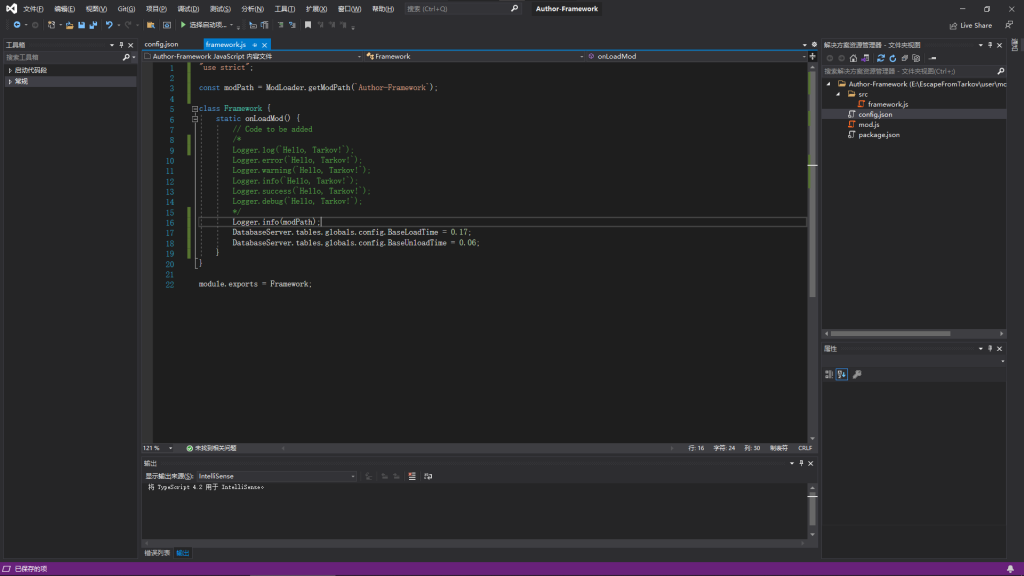Click the Home icon in Solution Explorer
The width and height of the screenshot is (1024, 576).
click(x=854, y=58)
